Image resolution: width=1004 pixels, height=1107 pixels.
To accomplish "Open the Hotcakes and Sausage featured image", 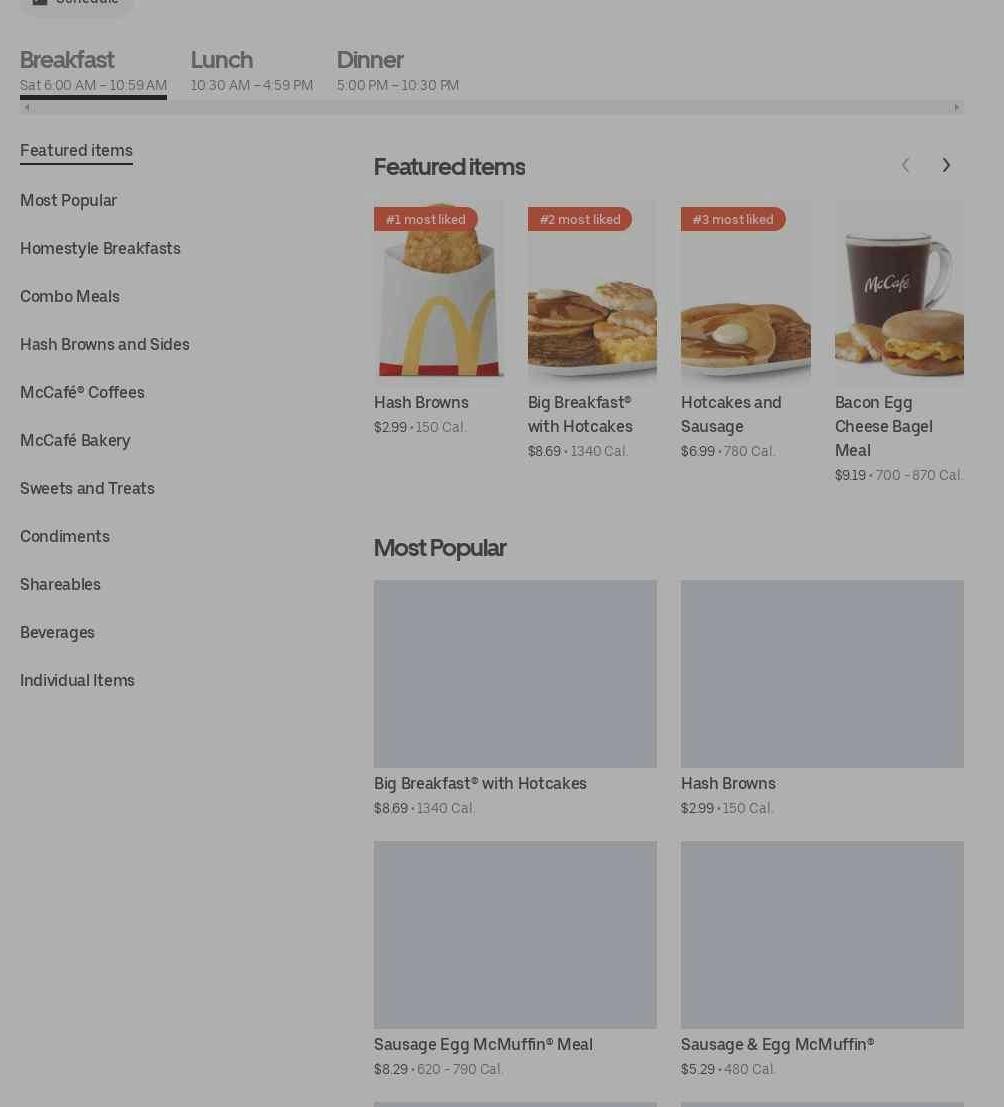I will click(746, 289).
